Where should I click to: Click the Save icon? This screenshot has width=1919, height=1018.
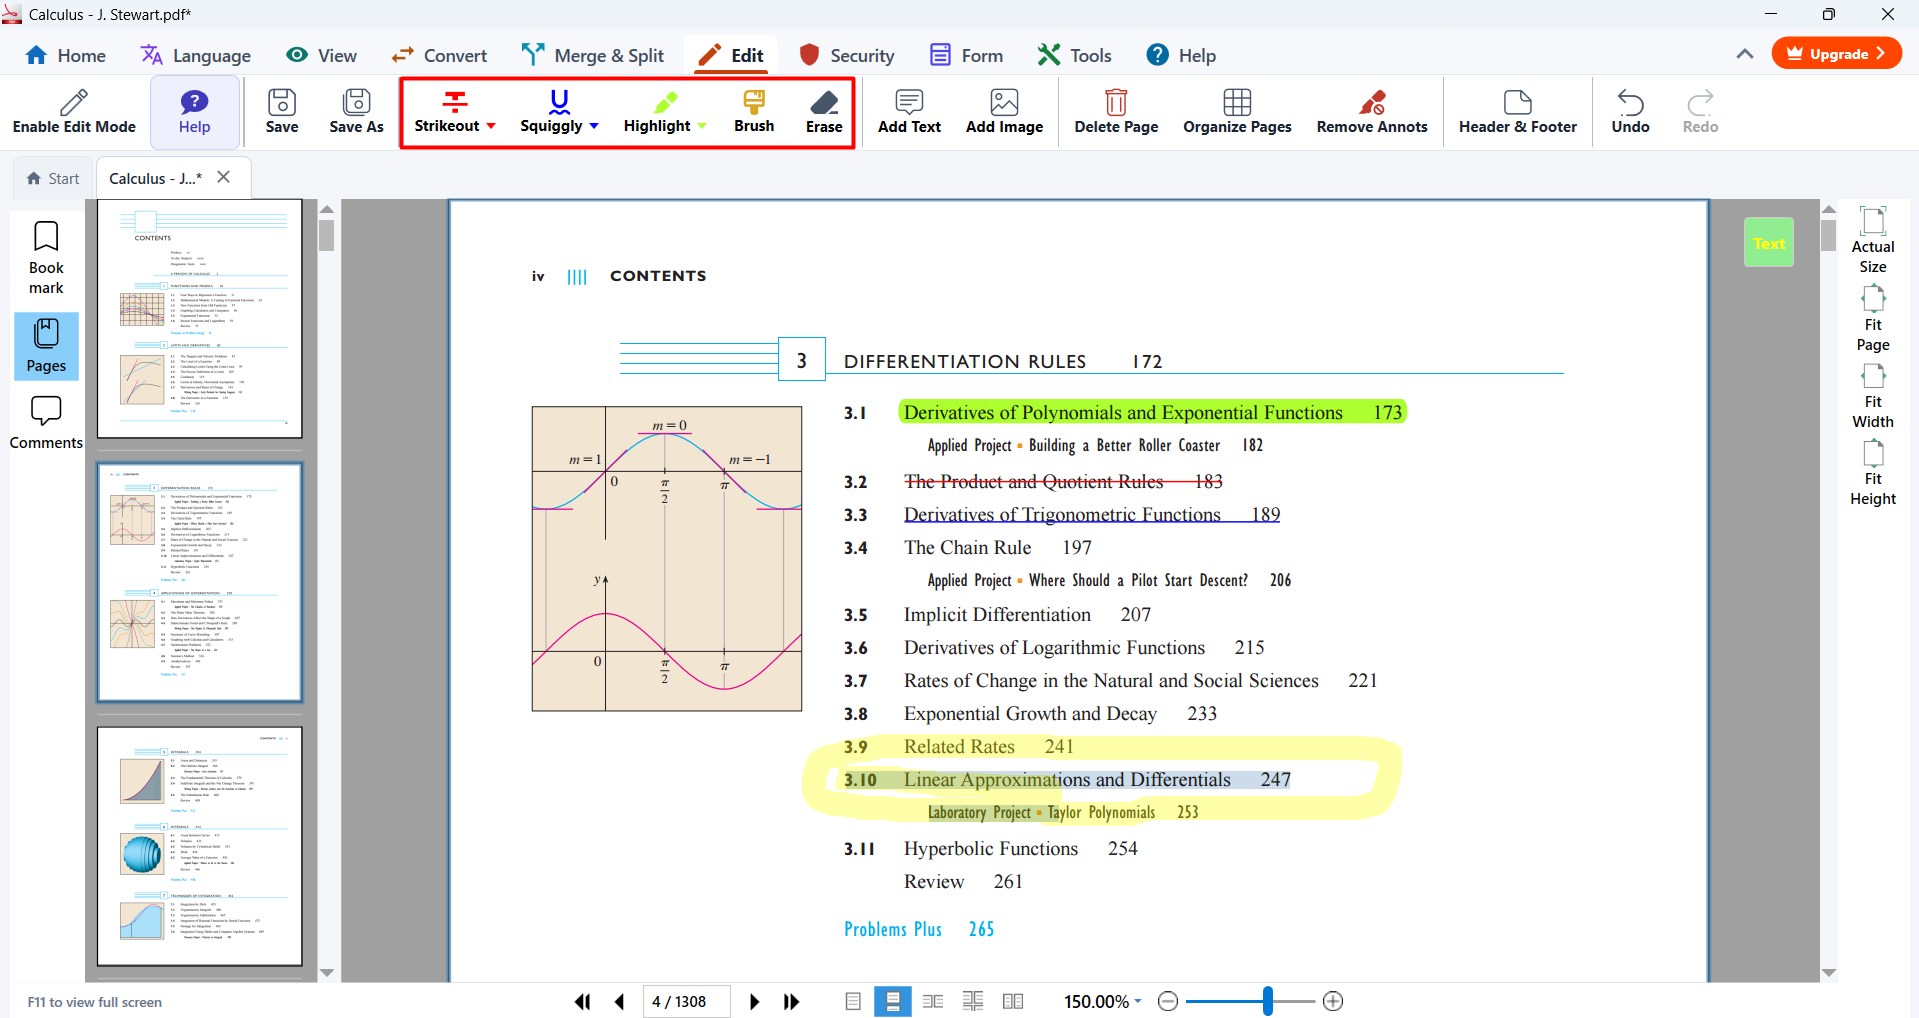(x=282, y=111)
